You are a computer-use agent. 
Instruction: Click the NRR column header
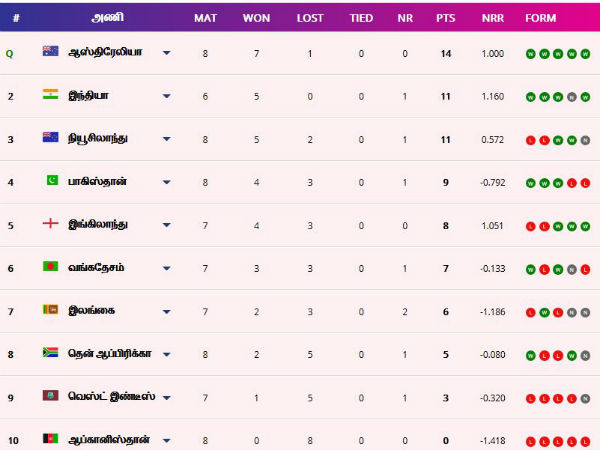tap(491, 18)
